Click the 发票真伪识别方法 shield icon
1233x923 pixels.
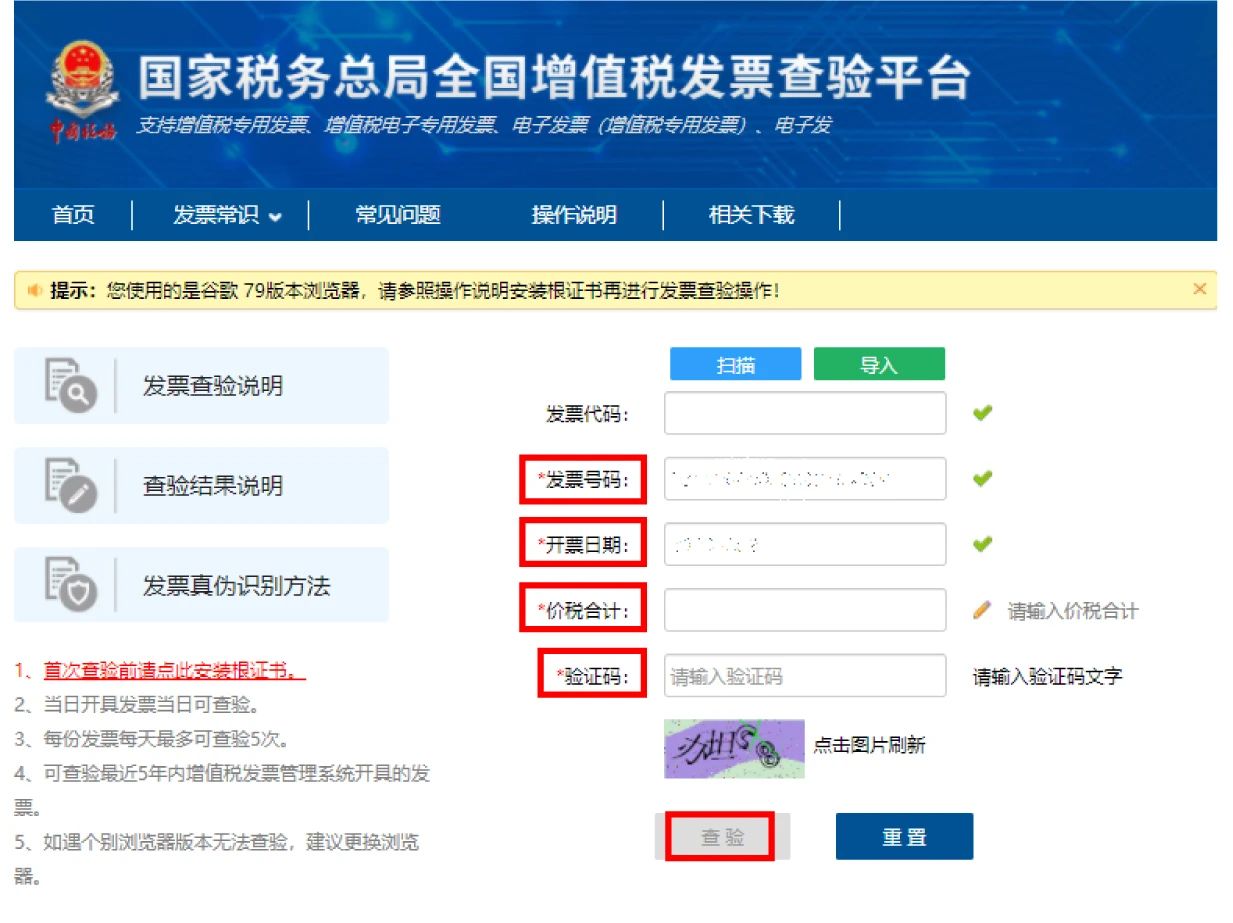[71, 586]
